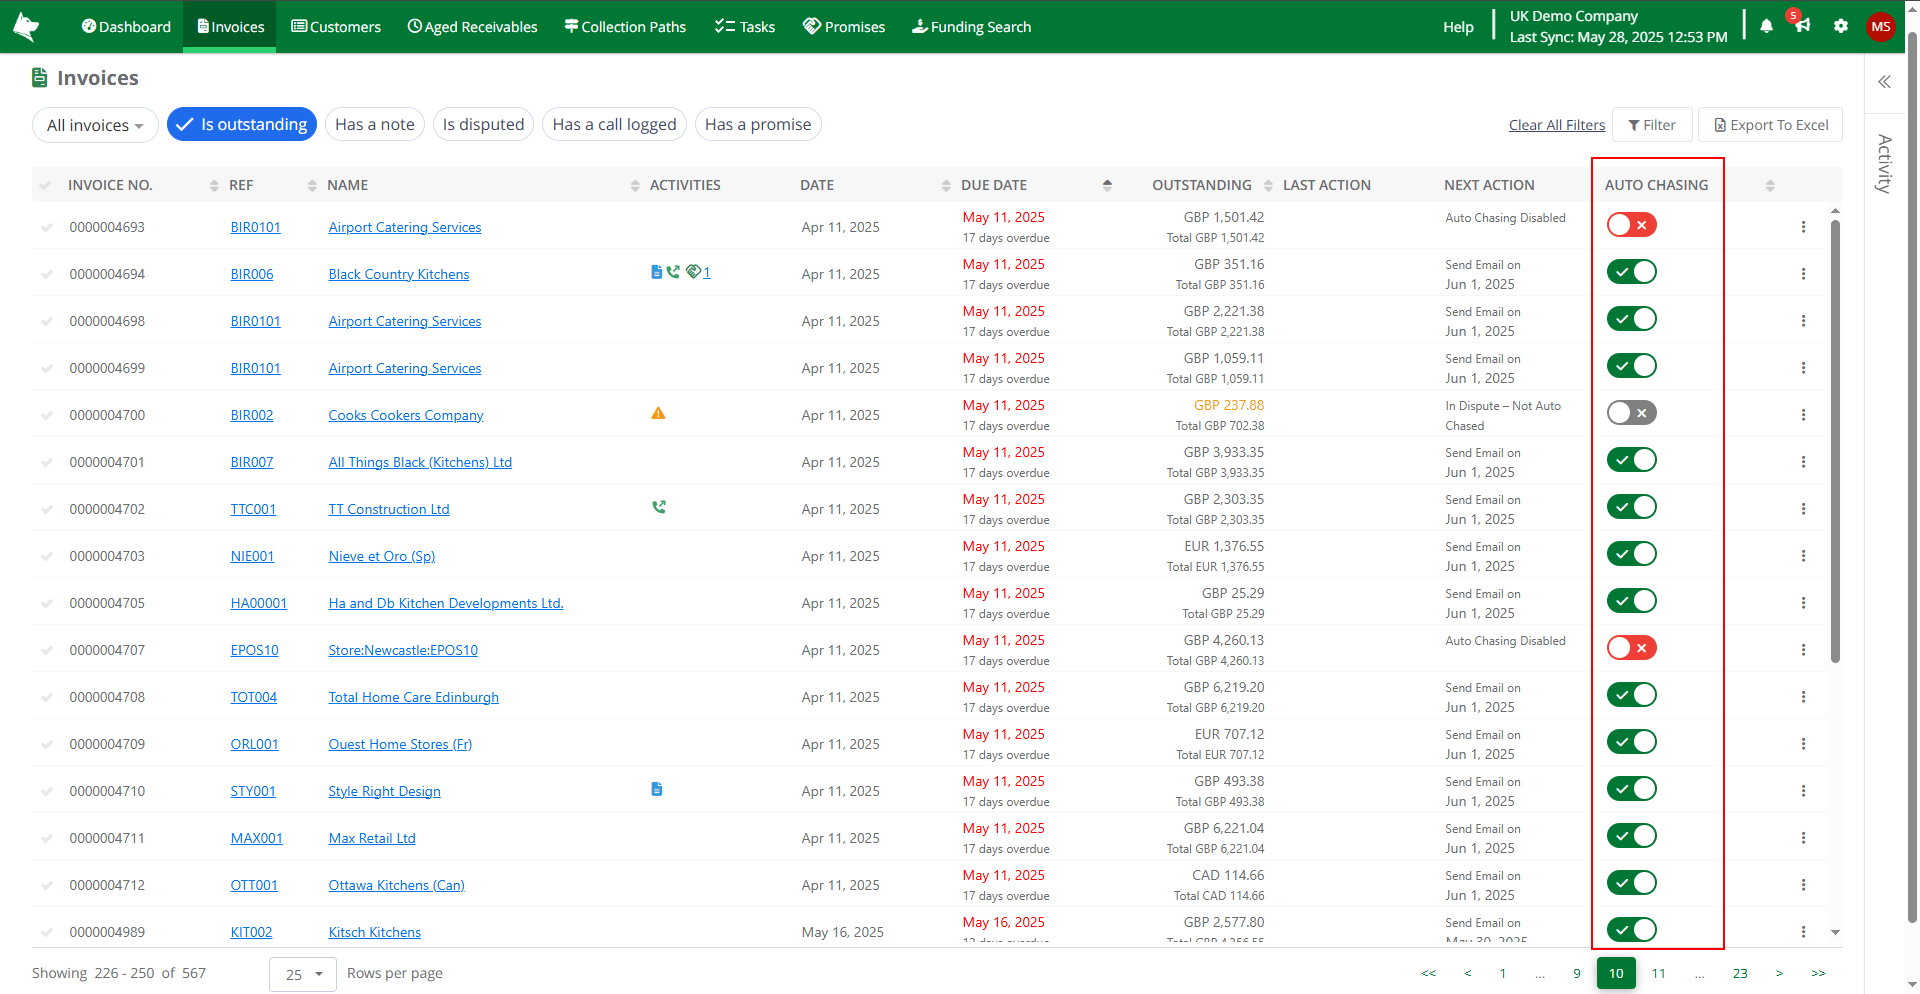The width and height of the screenshot is (1920, 994).
Task: Open reference link EPOS10
Action: [x=254, y=650]
